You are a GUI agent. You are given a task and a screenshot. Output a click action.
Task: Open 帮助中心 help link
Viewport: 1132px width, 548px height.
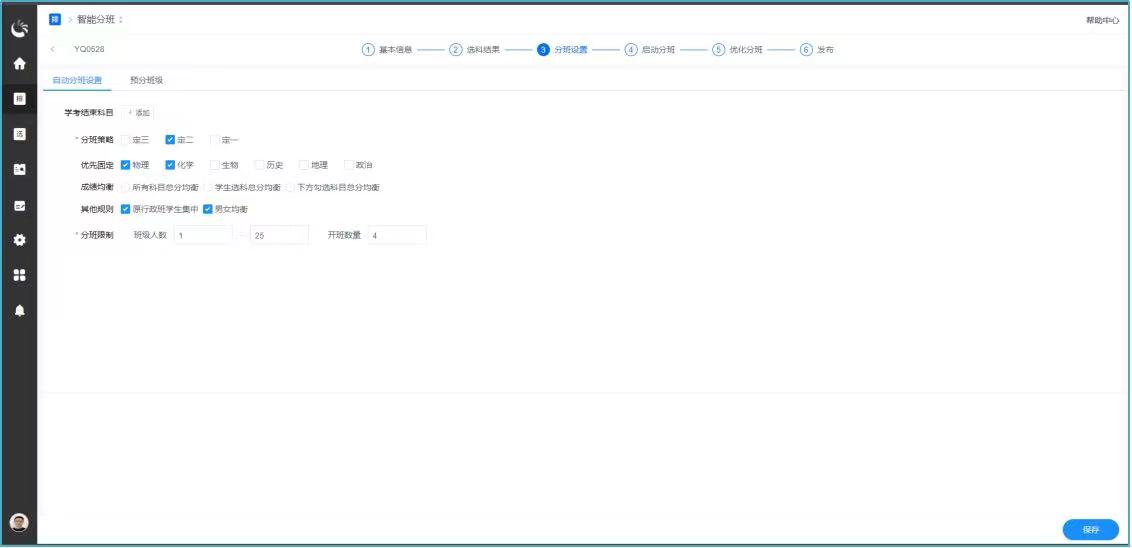tap(1102, 20)
